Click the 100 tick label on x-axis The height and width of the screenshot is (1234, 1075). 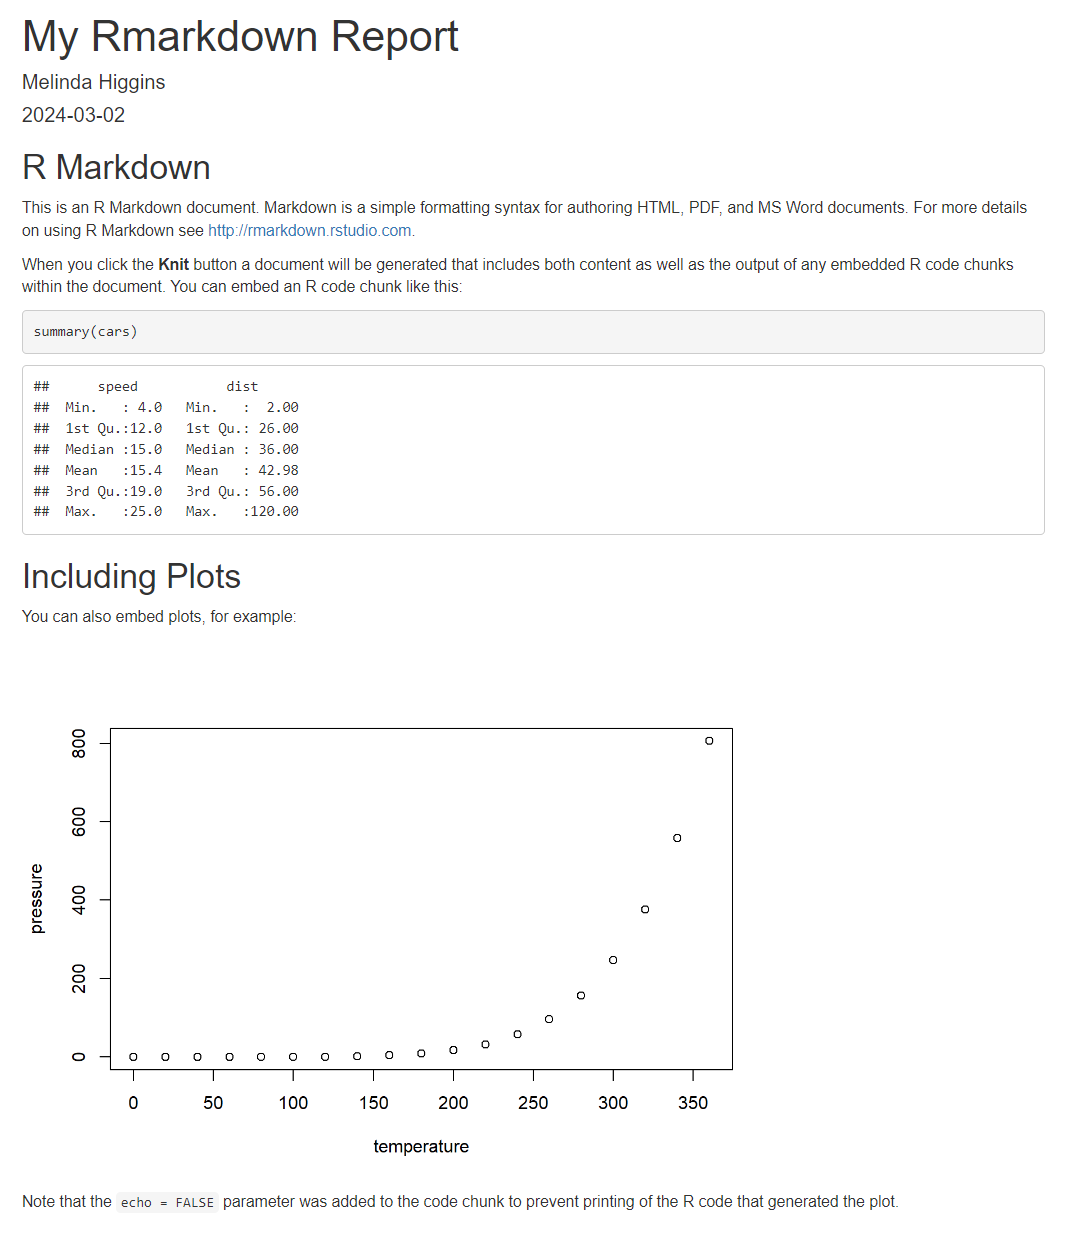click(x=293, y=1103)
